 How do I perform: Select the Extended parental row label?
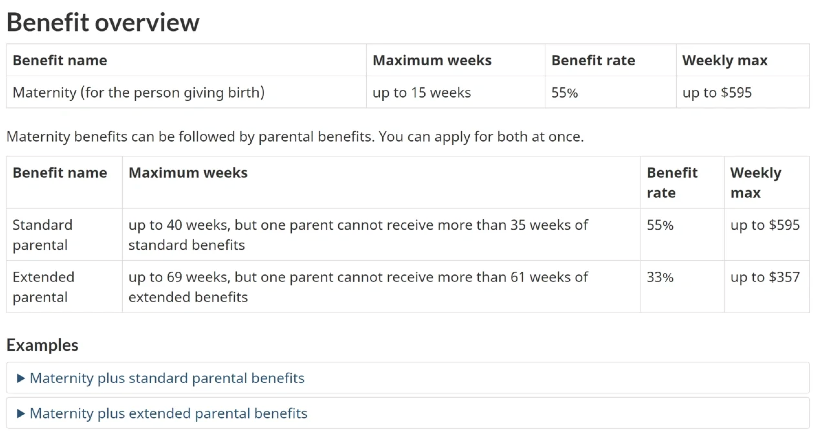point(43,287)
